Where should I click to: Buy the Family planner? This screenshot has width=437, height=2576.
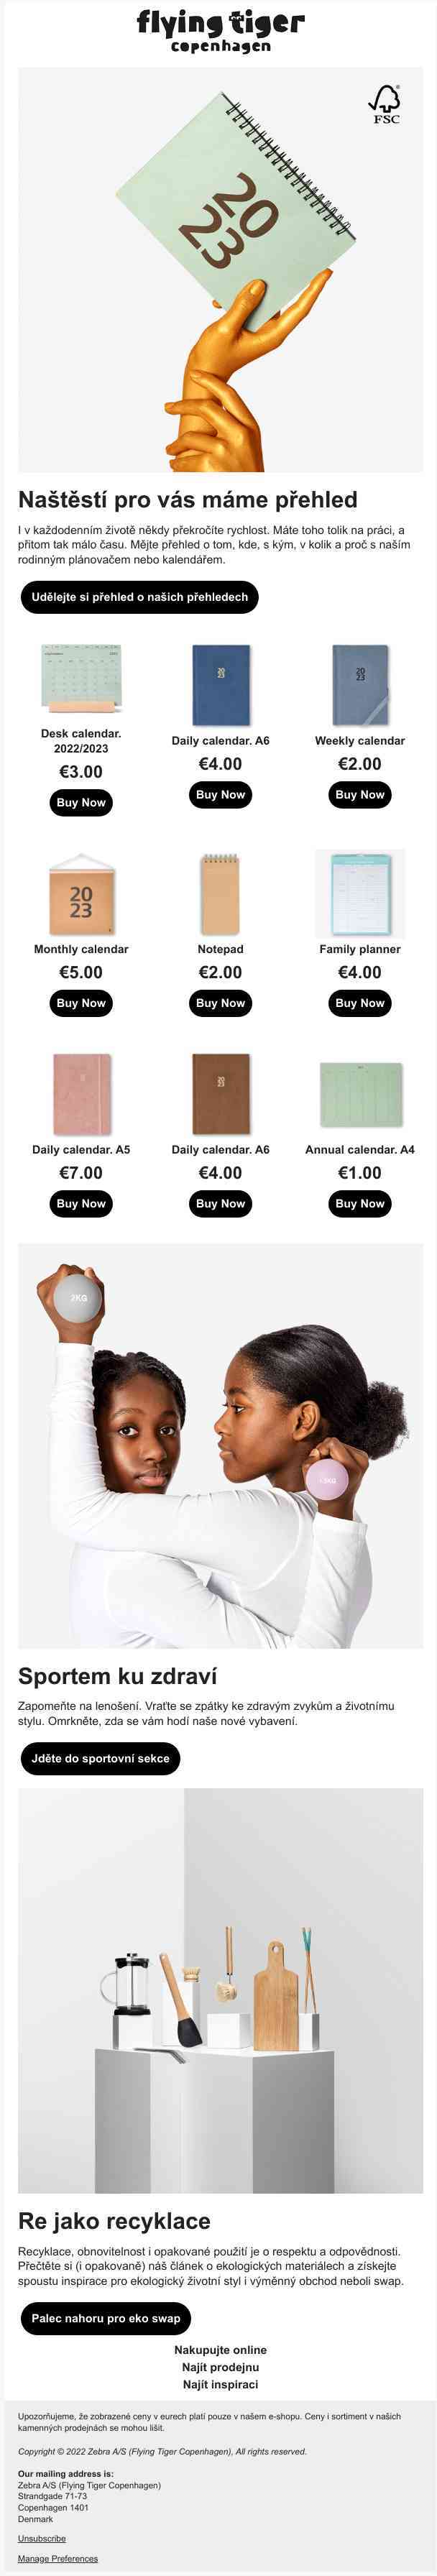click(359, 1003)
